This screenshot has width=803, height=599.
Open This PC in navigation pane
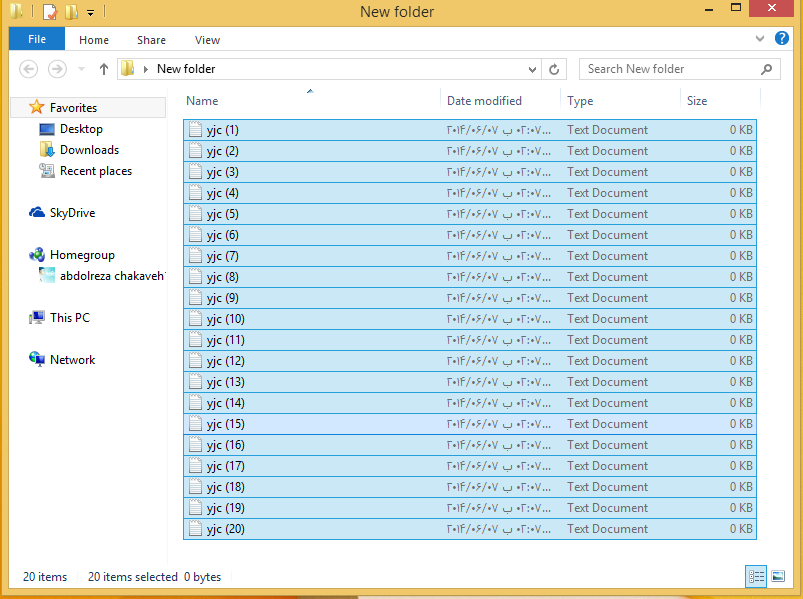pyautogui.click(x=70, y=317)
